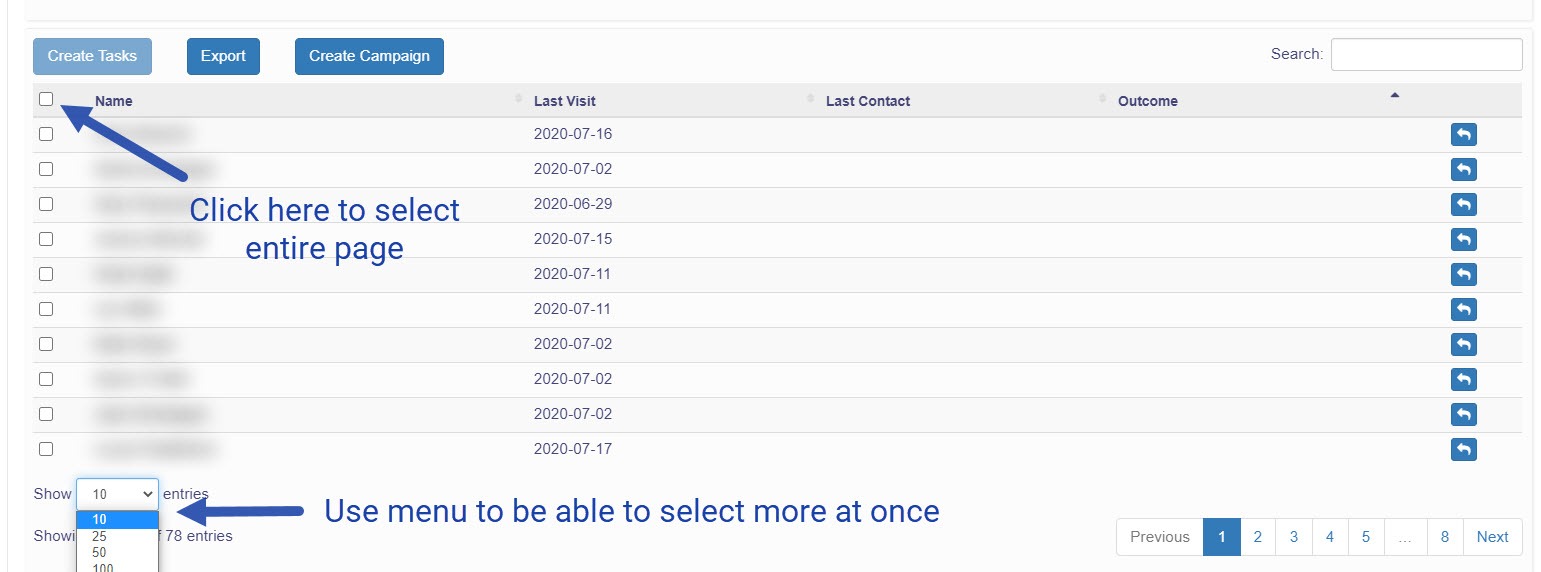Go to page 2 of results
This screenshot has height=572, width=1541.
1257,537
